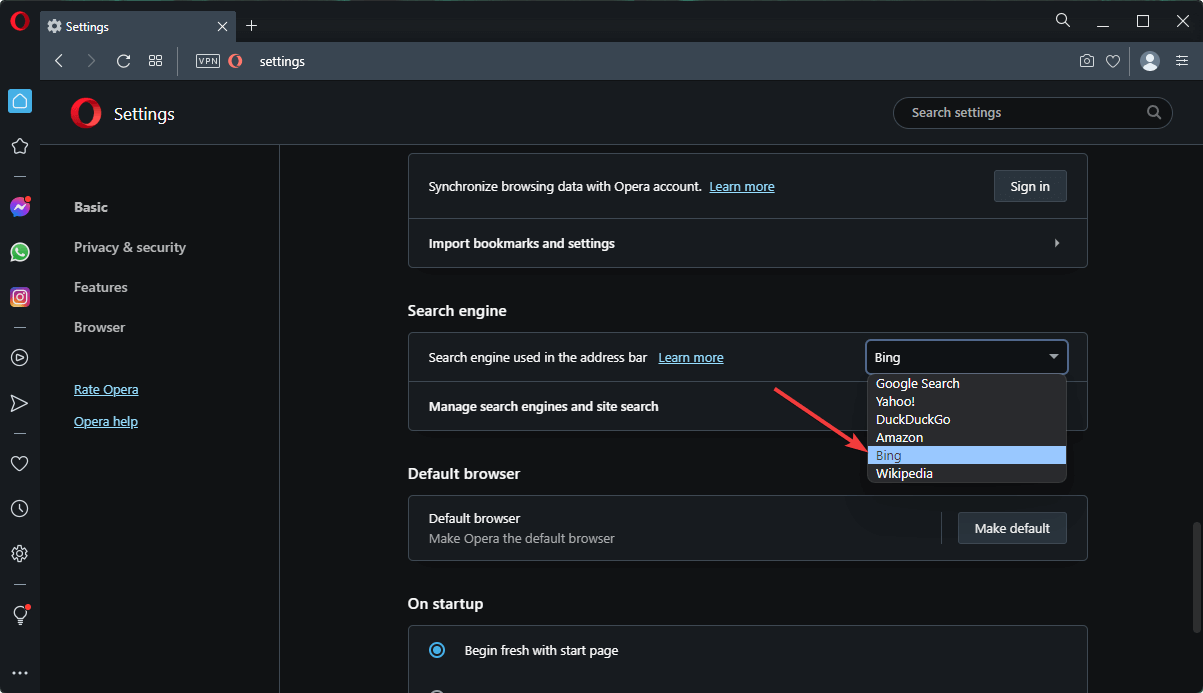Click the Search engine section heading
Screen dimensions: 1203x693
[457, 311]
